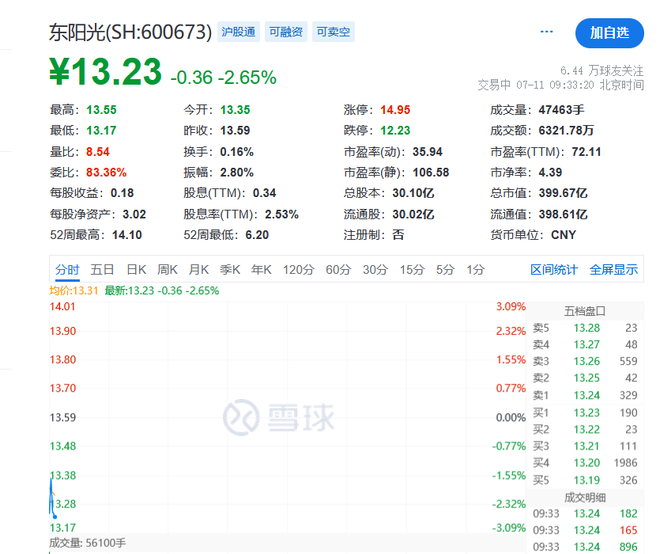Click the 跌停 value 12.23
The height and width of the screenshot is (554, 660).
click(395, 131)
